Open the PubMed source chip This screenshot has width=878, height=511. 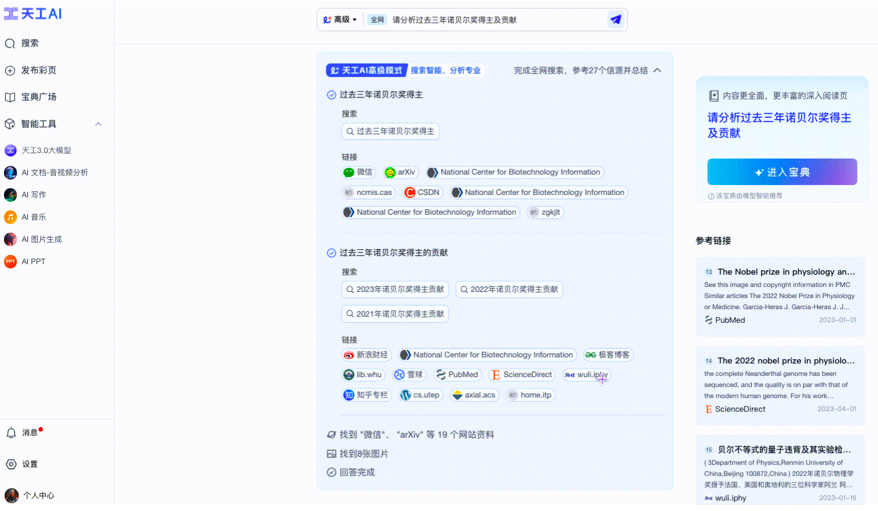[x=457, y=374]
